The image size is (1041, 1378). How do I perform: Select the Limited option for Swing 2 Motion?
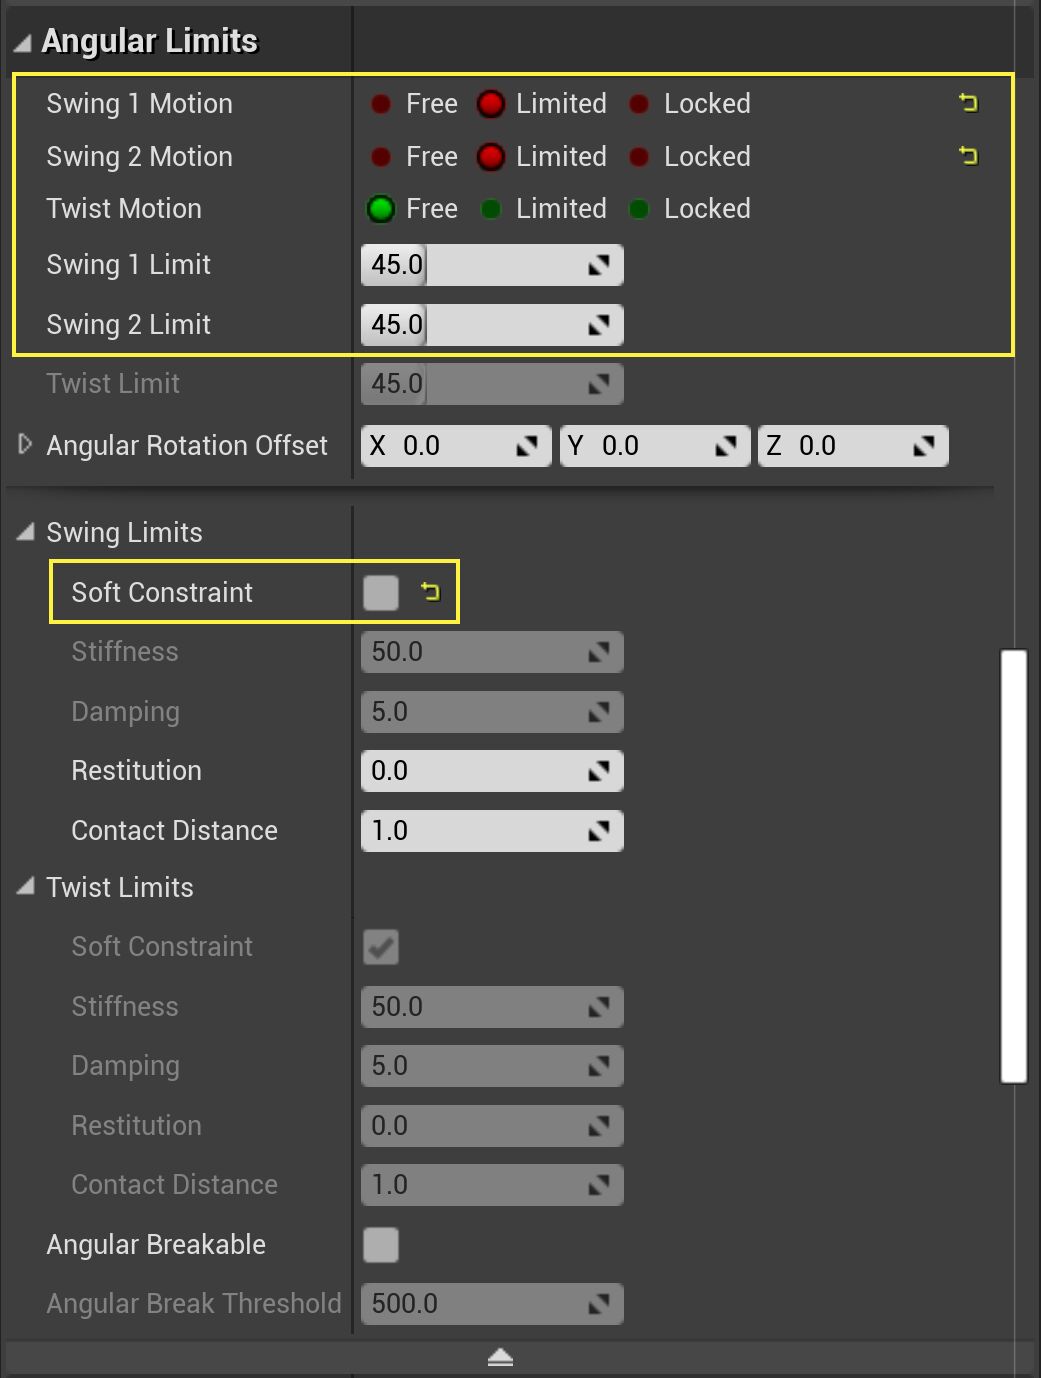tap(491, 156)
